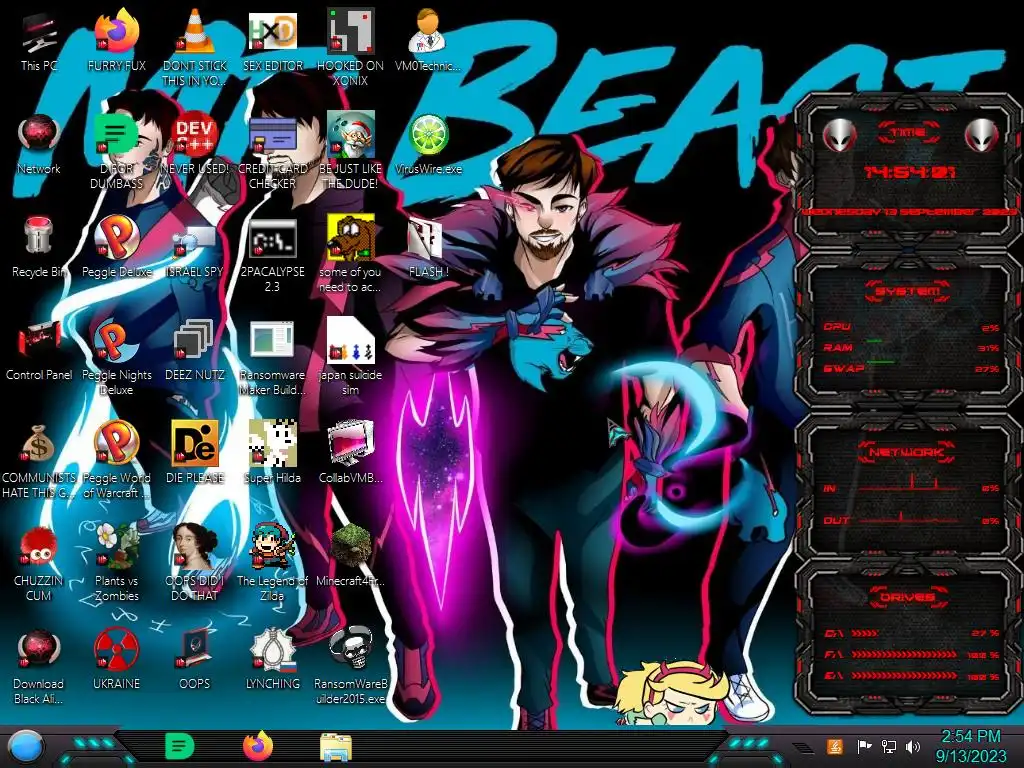
Task: Open the FLASH ! shortcut
Action: tap(428, 248)
